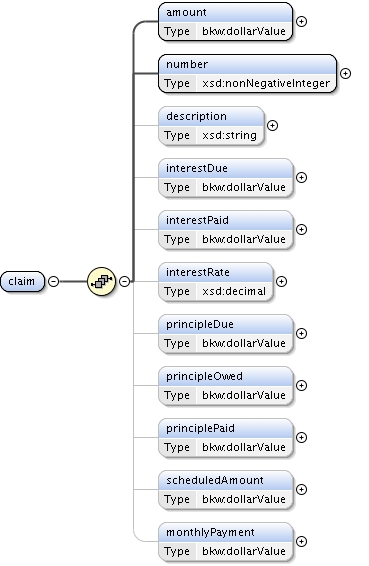Expand the scheduledAmount element
The width and height of the screenshot is (369, 566).
click(301, 489)
